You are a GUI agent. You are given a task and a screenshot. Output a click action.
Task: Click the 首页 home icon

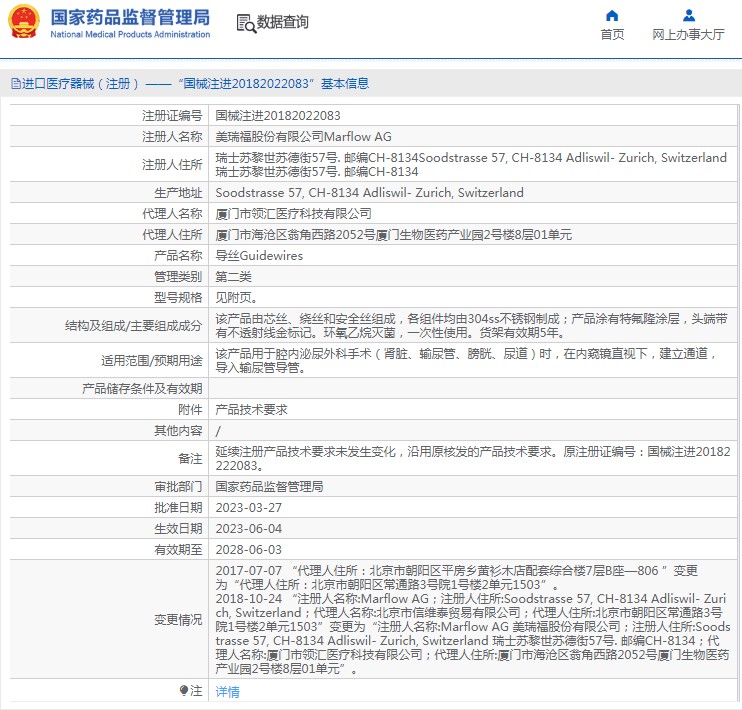pos(612,16)
